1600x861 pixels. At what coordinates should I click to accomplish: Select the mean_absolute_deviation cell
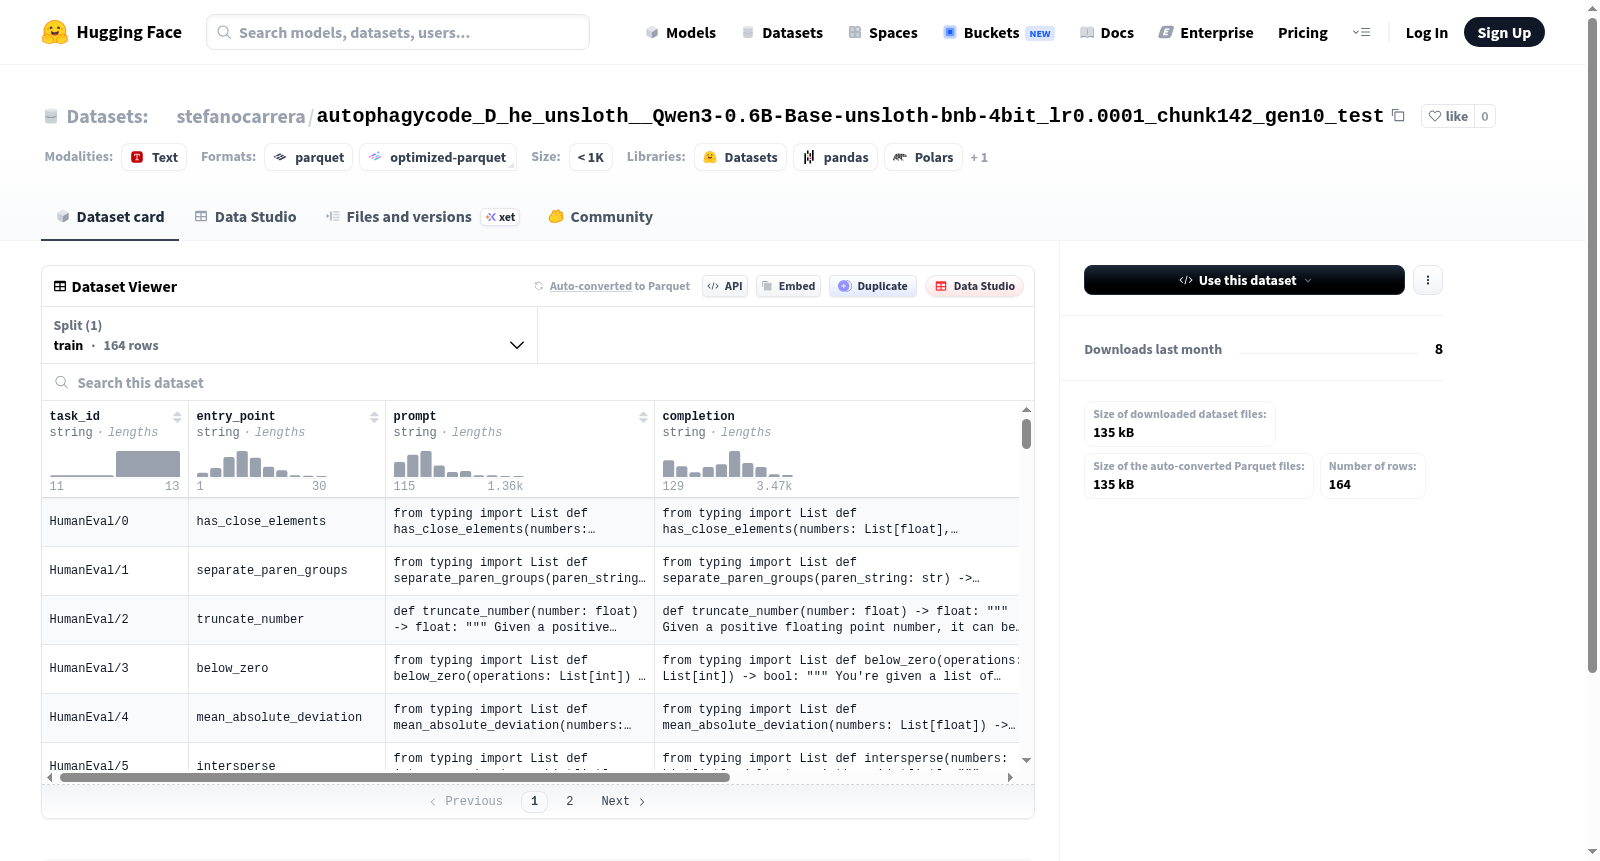[x=287, y=718]
